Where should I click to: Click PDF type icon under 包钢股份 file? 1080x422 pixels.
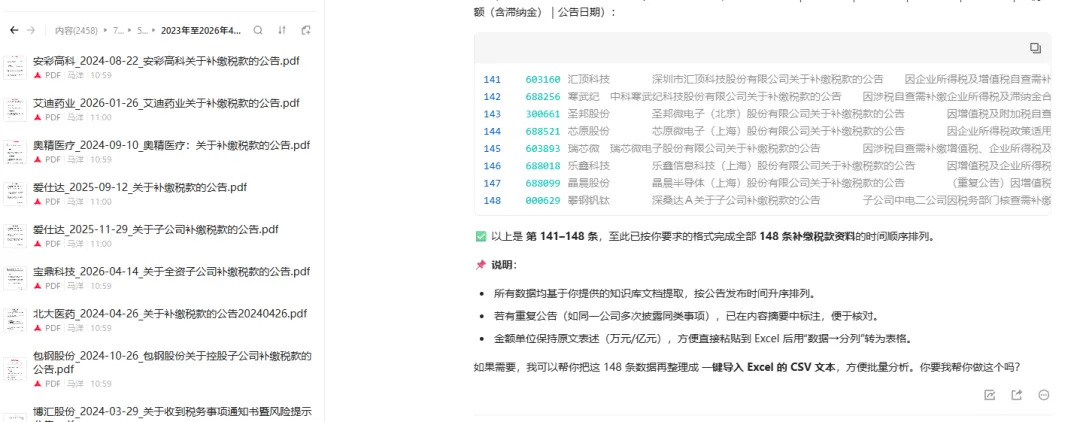(37, 383)
